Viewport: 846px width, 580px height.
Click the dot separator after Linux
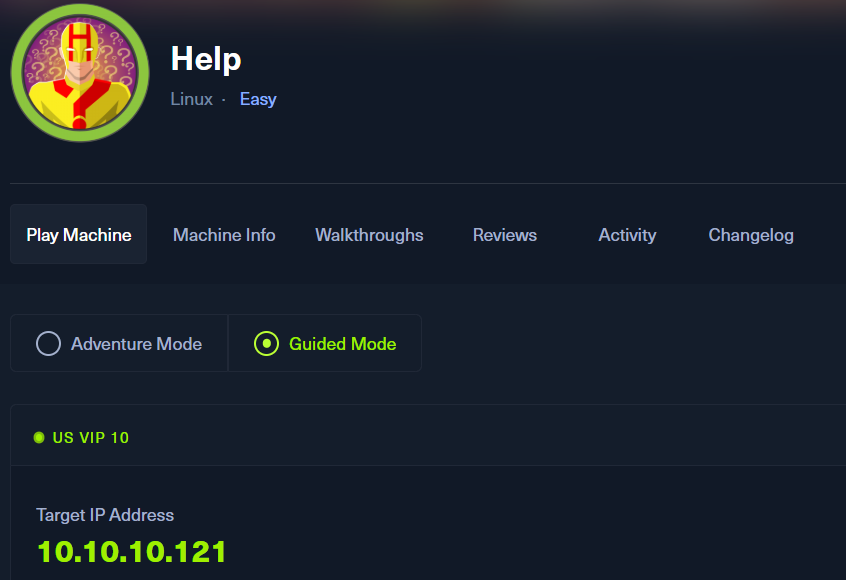click(x=223, y=100)
